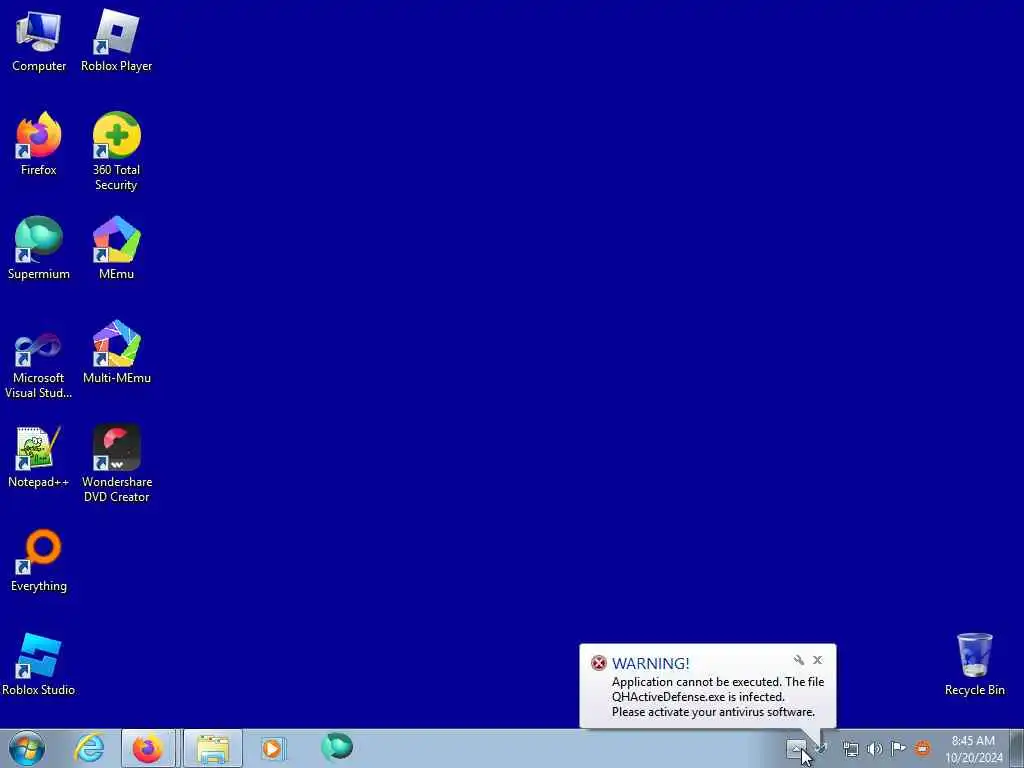Select the Roblox Player shortcut
The height and width of the screenshot is (768, 1024).
tap(116, 40)
